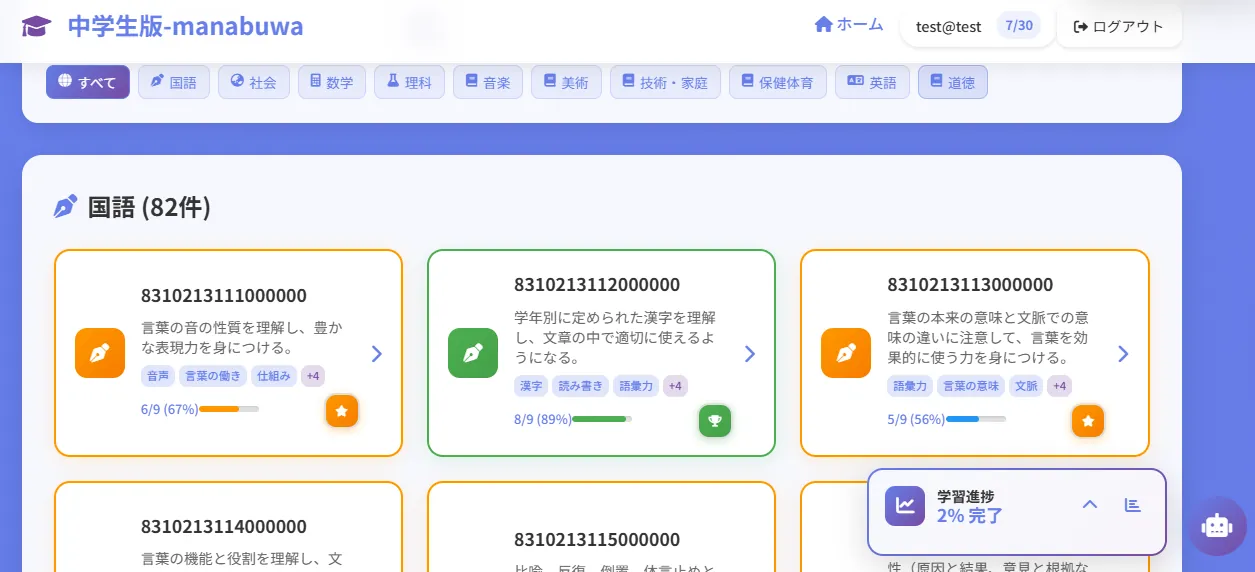Open the list view icon in 学習進捗 widget
Image resolution: width=1255 pixels, height=572 pixels.
tap(1133, 505)
